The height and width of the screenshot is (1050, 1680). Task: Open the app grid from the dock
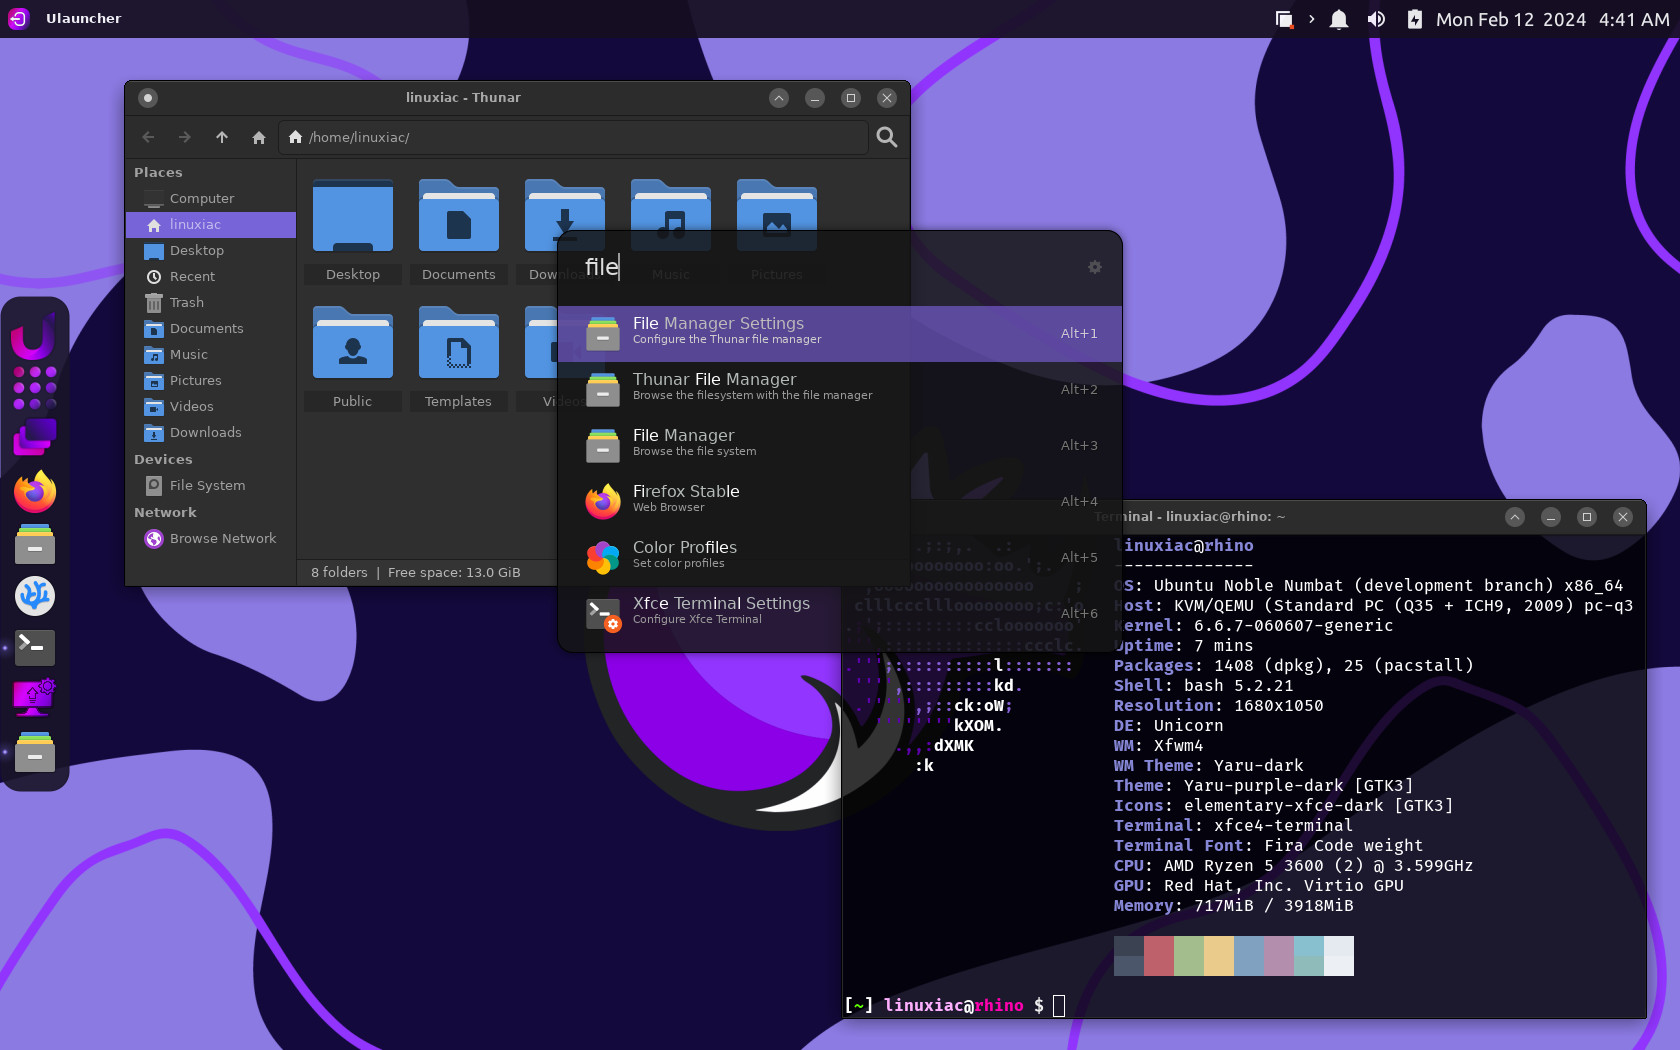35,388
